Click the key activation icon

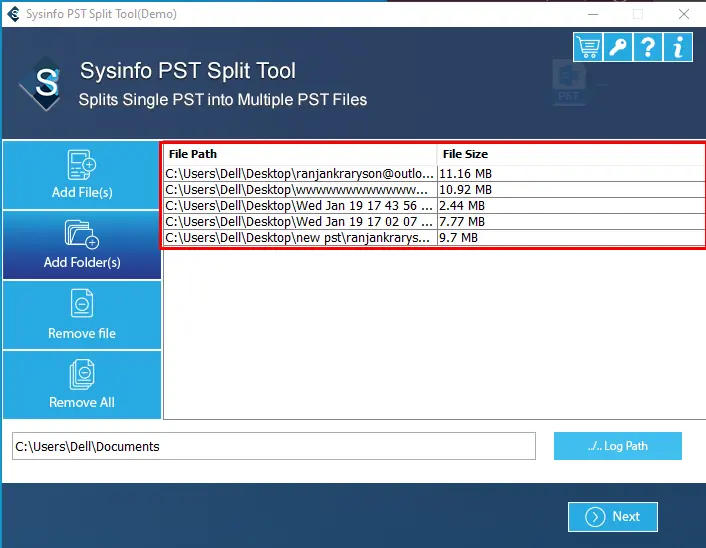click(x=618, y=47)
